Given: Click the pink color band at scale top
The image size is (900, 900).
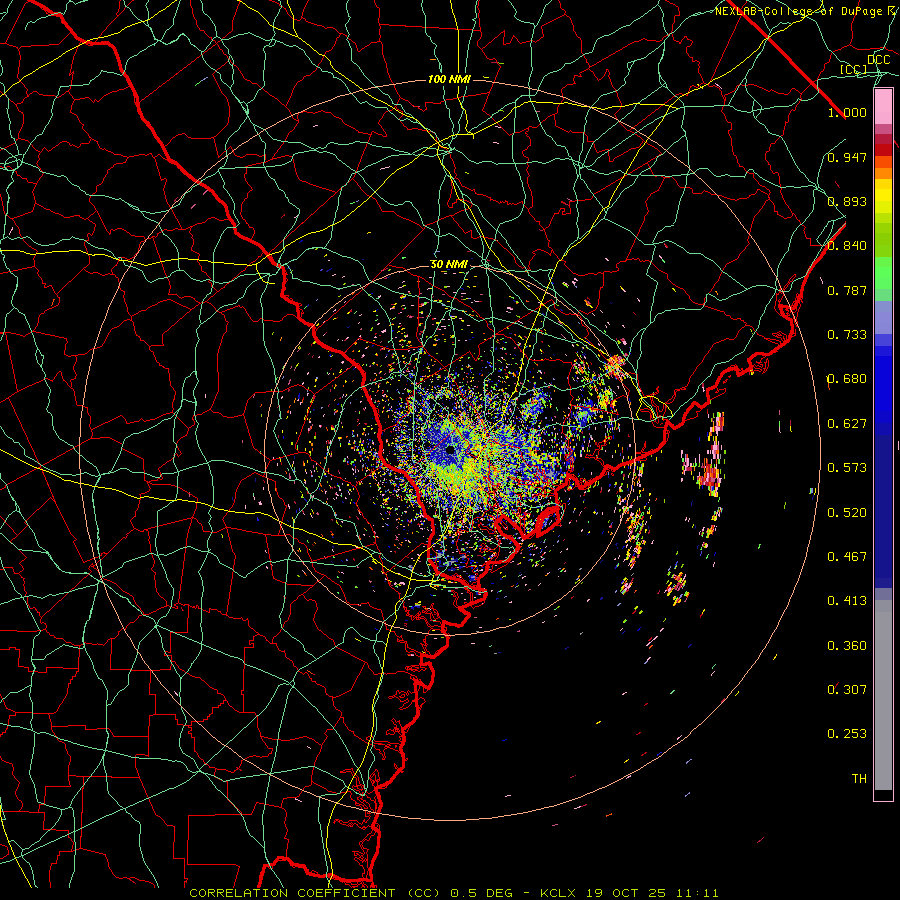Looking at the screenshot, I should (x=883, y=107).
